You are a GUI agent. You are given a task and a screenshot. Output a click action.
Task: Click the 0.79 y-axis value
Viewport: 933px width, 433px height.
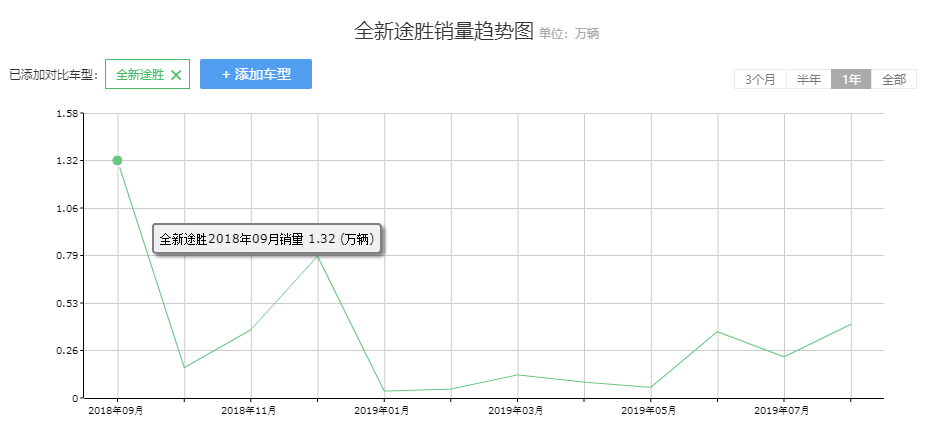tap(67, 256)
